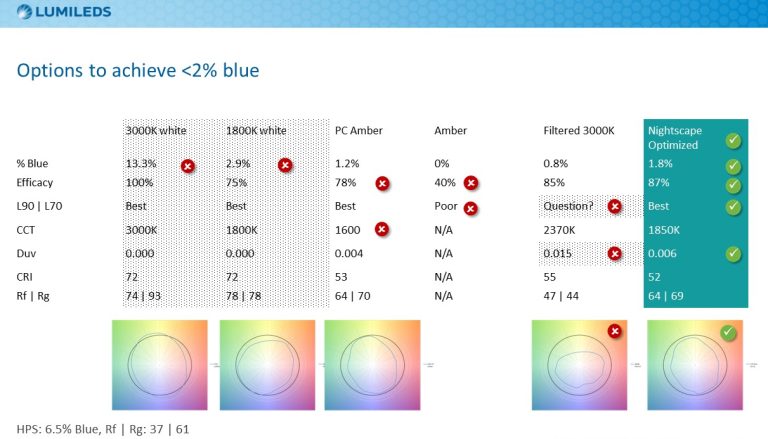Click the PC Amber color gamut chart
Screen dimensions: 768x439
372,365
